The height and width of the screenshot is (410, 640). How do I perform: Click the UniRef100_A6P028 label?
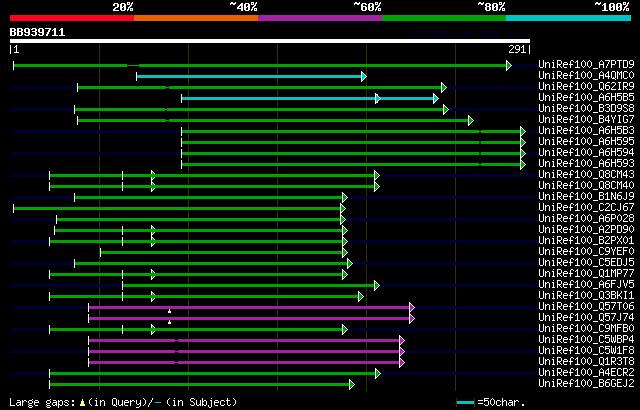586,219
